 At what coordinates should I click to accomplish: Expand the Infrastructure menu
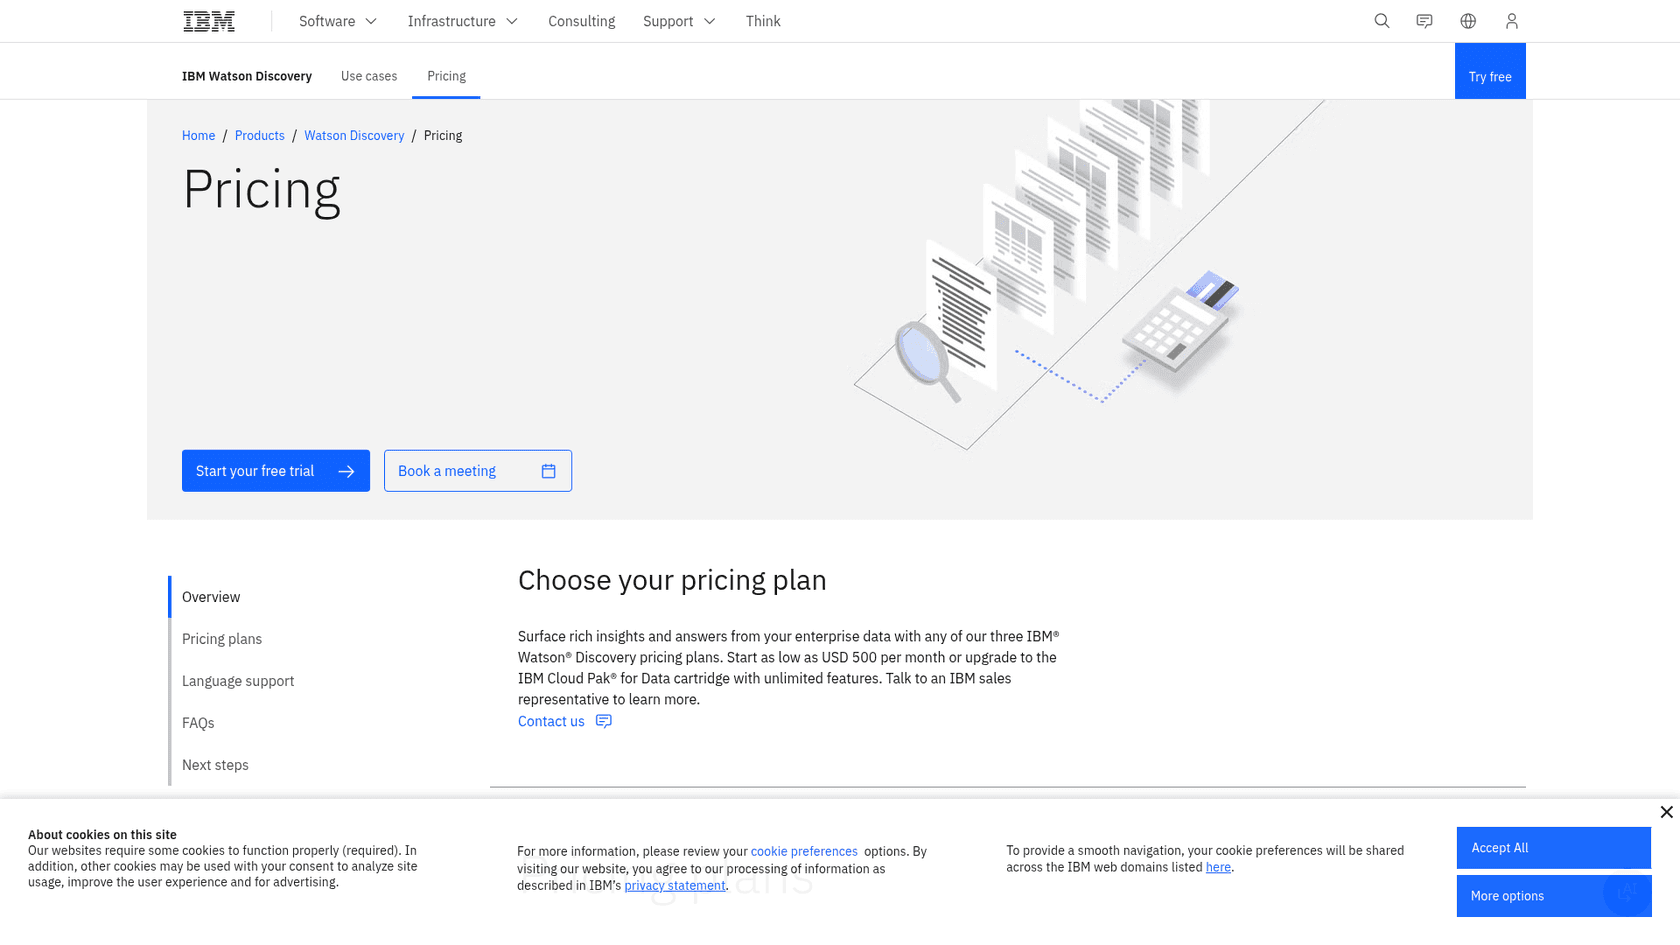(463, 21)
